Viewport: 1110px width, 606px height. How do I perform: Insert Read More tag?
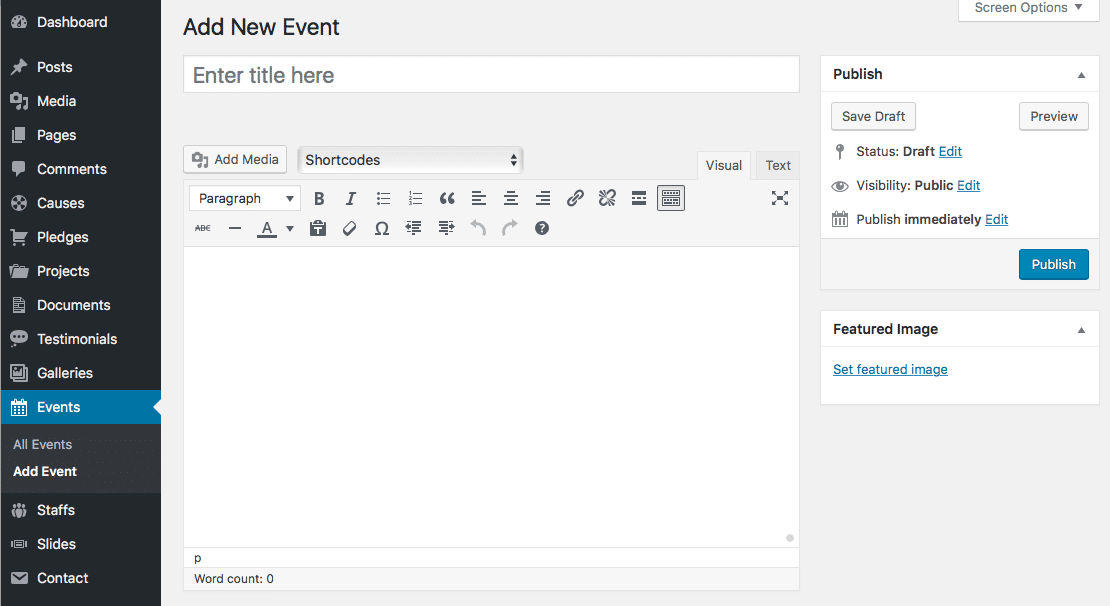[x=639, y=199]
